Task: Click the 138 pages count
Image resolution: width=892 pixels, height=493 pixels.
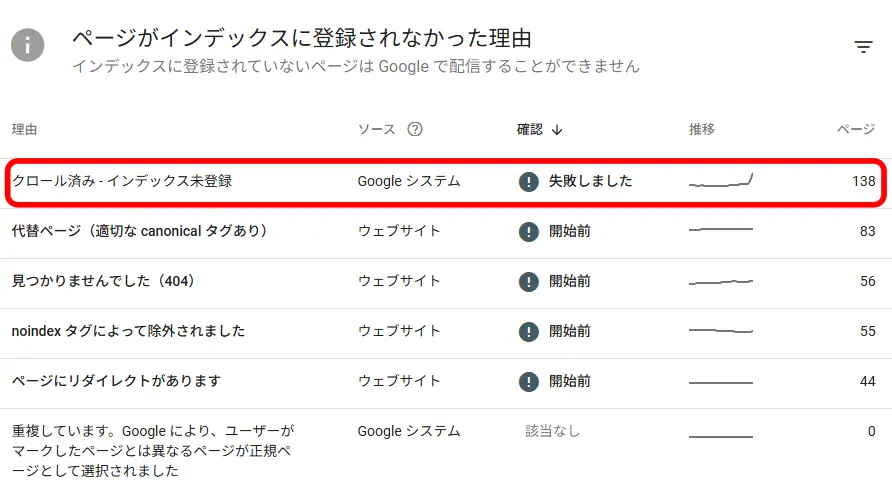Action: coord(864,181)
